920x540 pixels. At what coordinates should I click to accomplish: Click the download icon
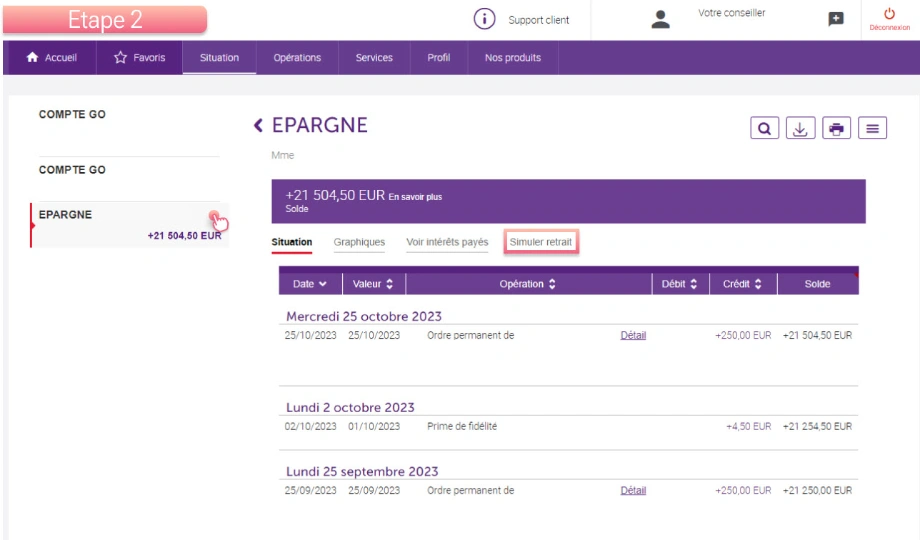(x=800, y=128)
